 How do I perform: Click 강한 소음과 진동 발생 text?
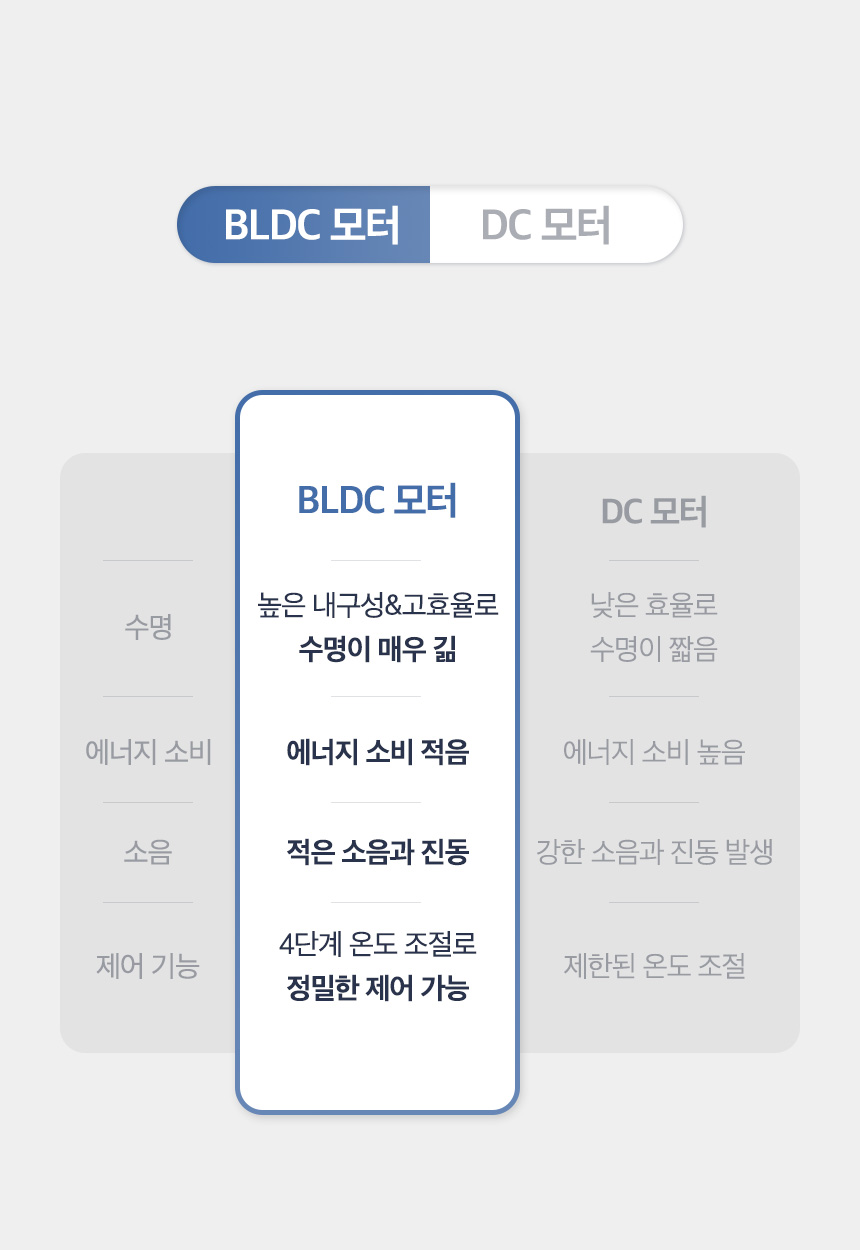(654, 852)
